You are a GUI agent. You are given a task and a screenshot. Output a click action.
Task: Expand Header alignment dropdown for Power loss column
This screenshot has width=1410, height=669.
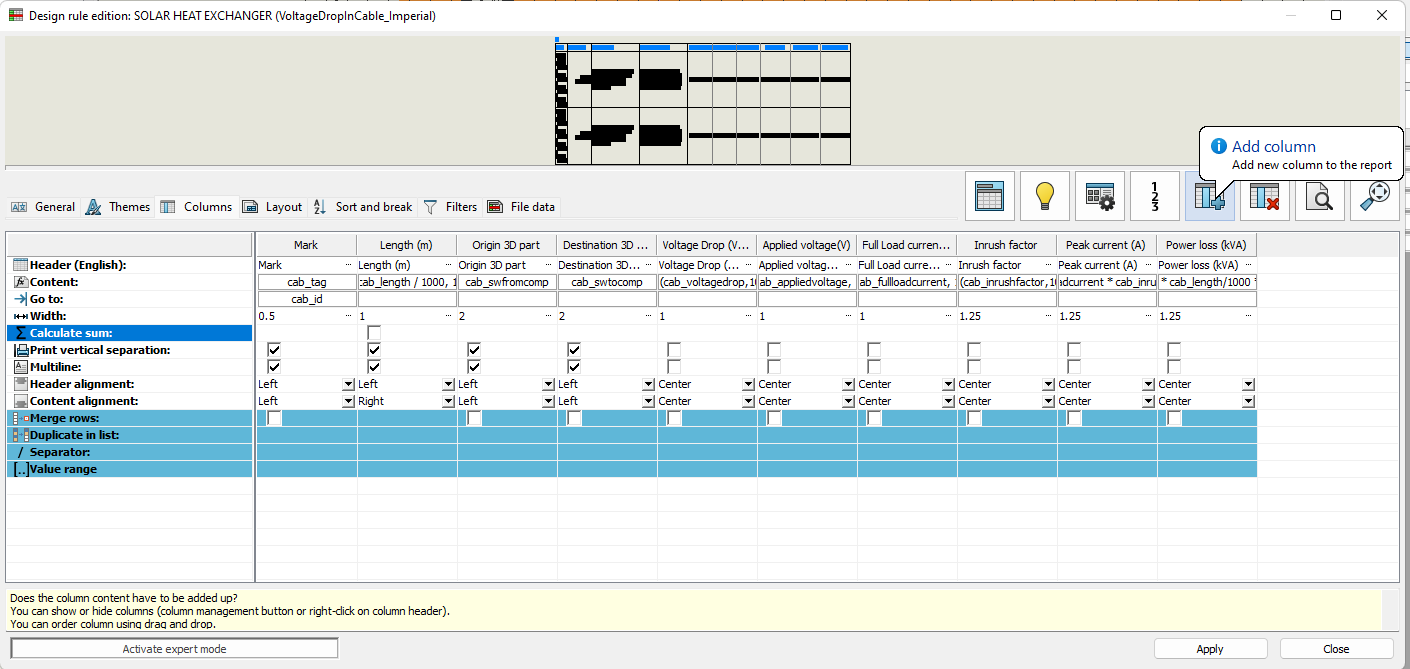[x=1248, y=384]
